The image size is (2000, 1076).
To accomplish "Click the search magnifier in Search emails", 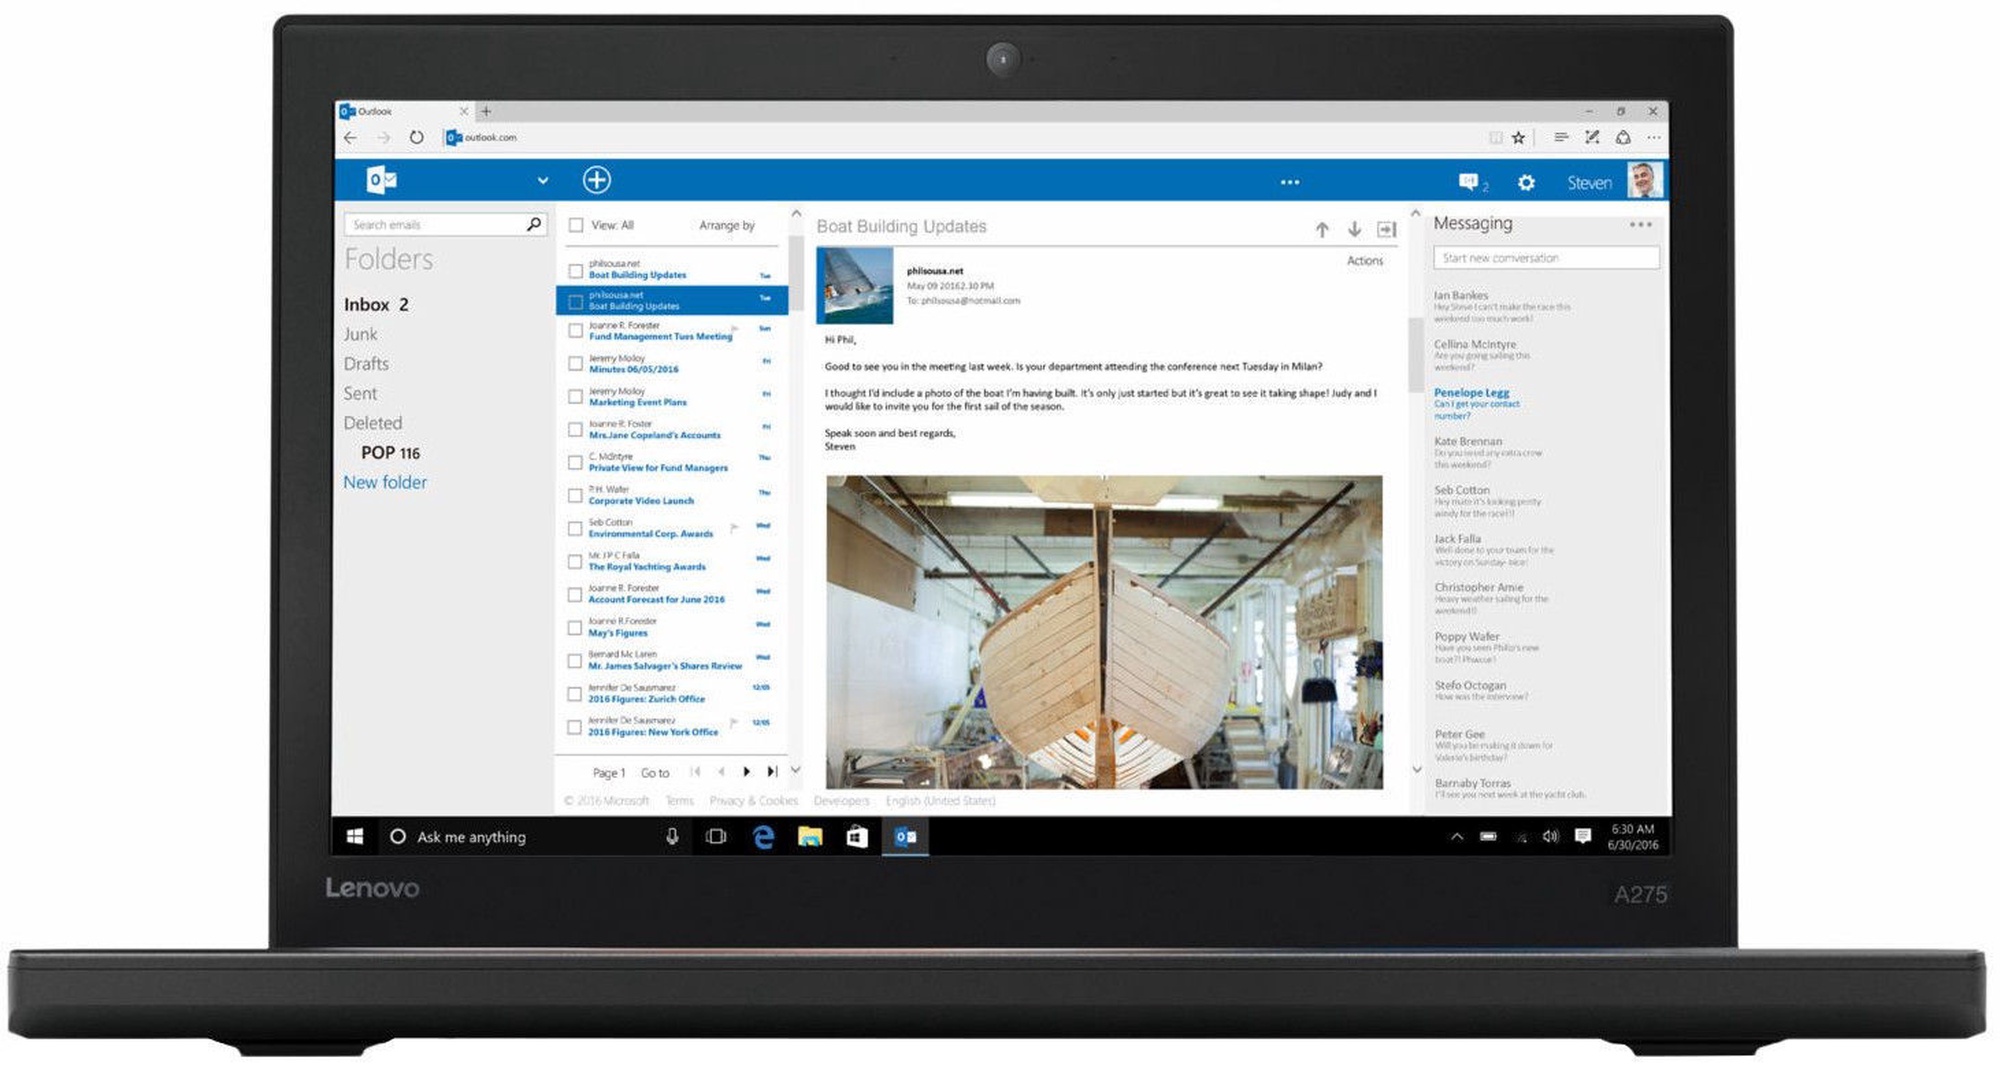I will point(534,225).
